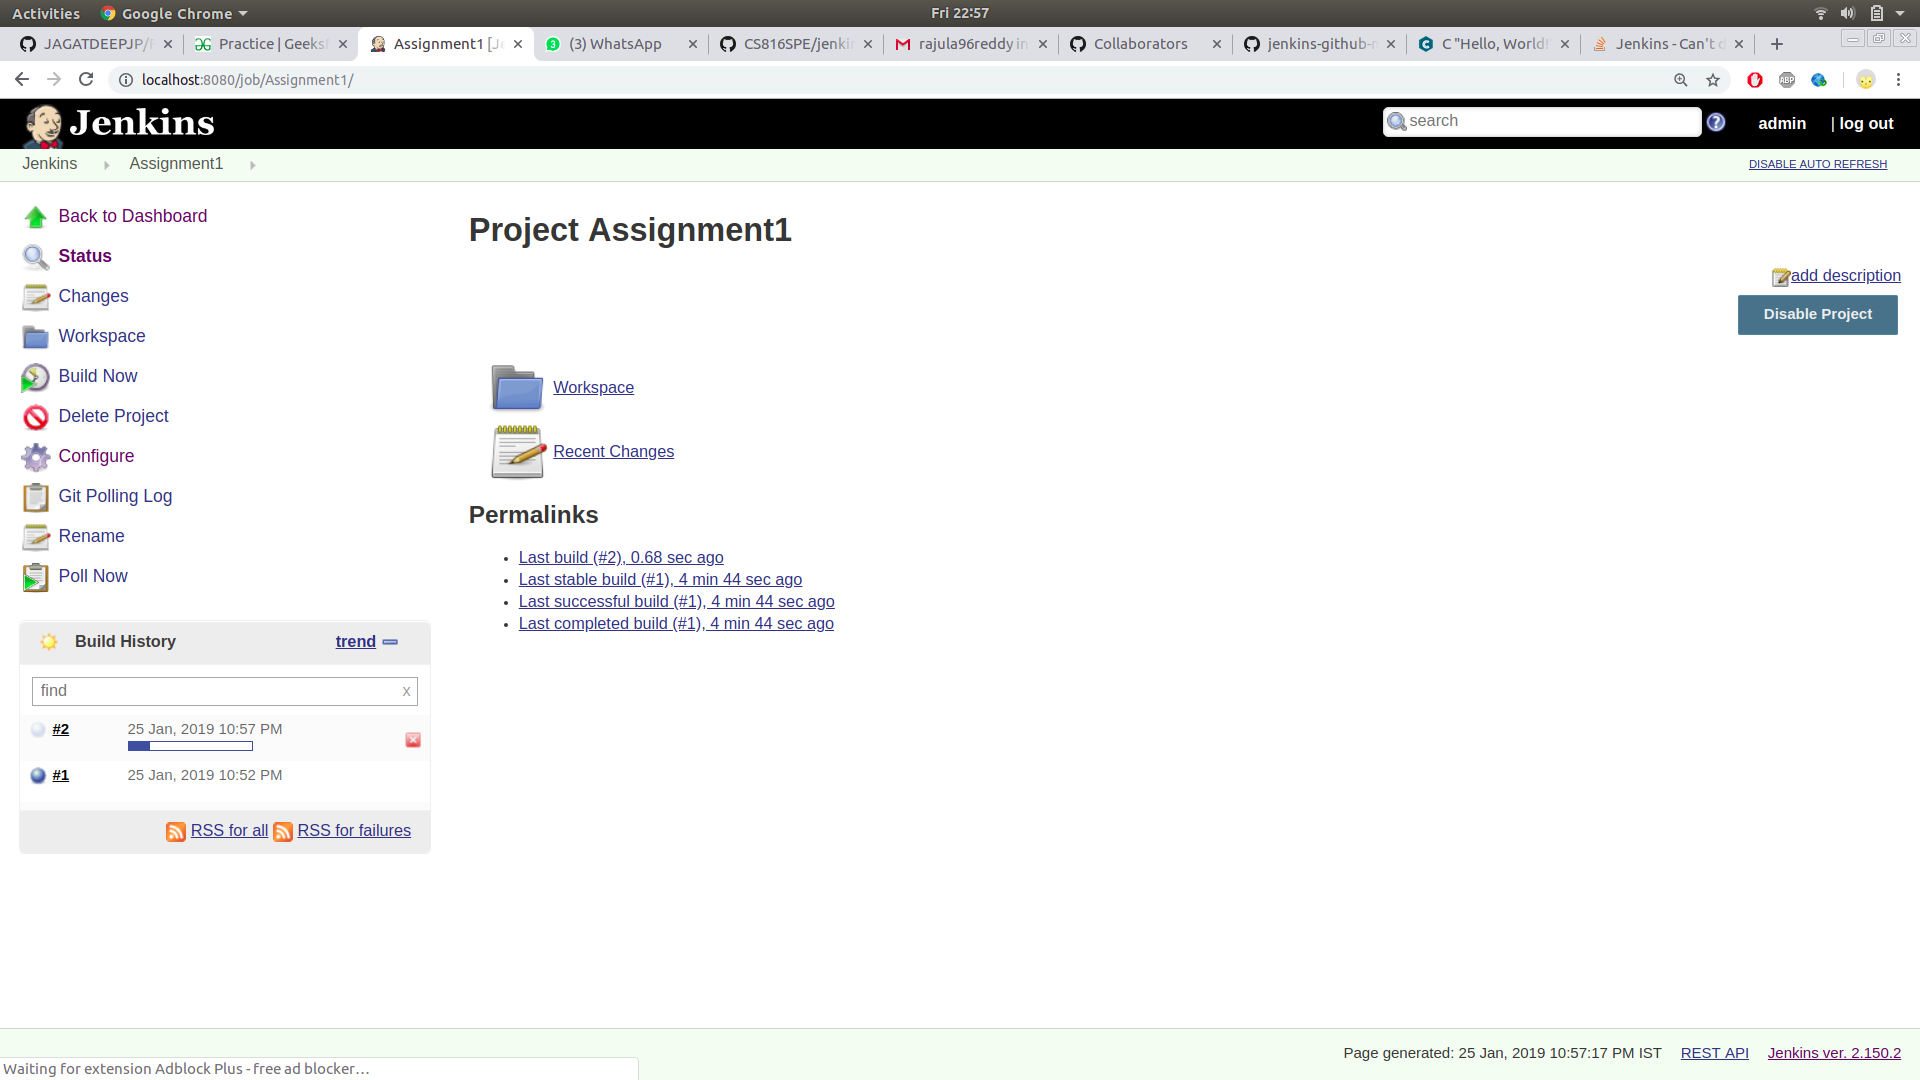This screenshot has width=1920, height=1080.
Task: Expand the Assignment1 breadcrumb dropdown arrow
Action: [252, 165]
